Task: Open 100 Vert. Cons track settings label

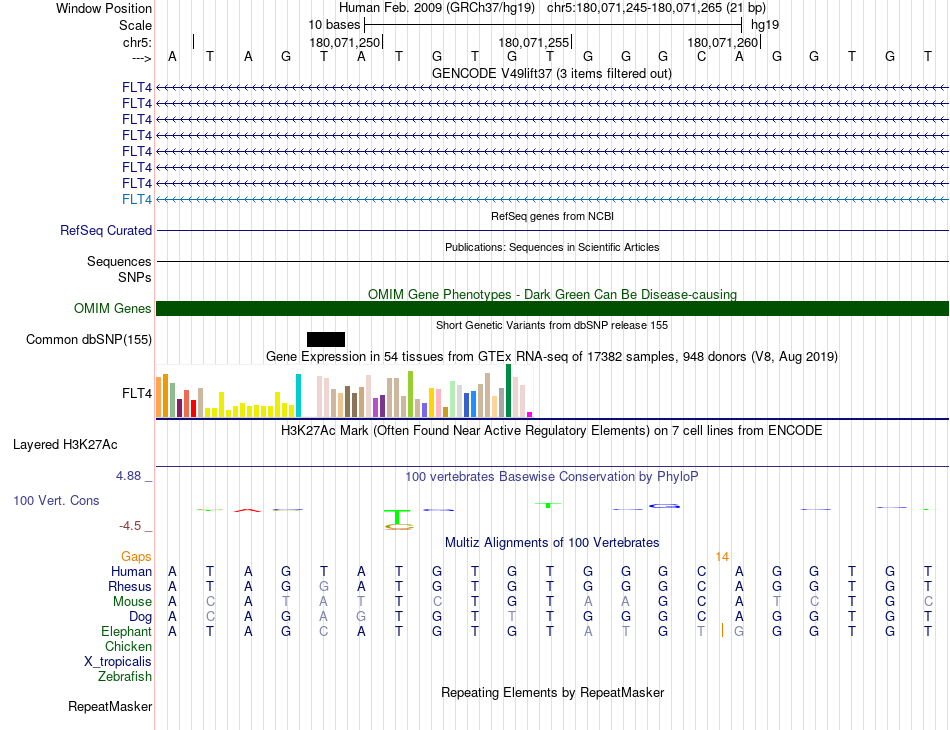Action: (56, 500)
